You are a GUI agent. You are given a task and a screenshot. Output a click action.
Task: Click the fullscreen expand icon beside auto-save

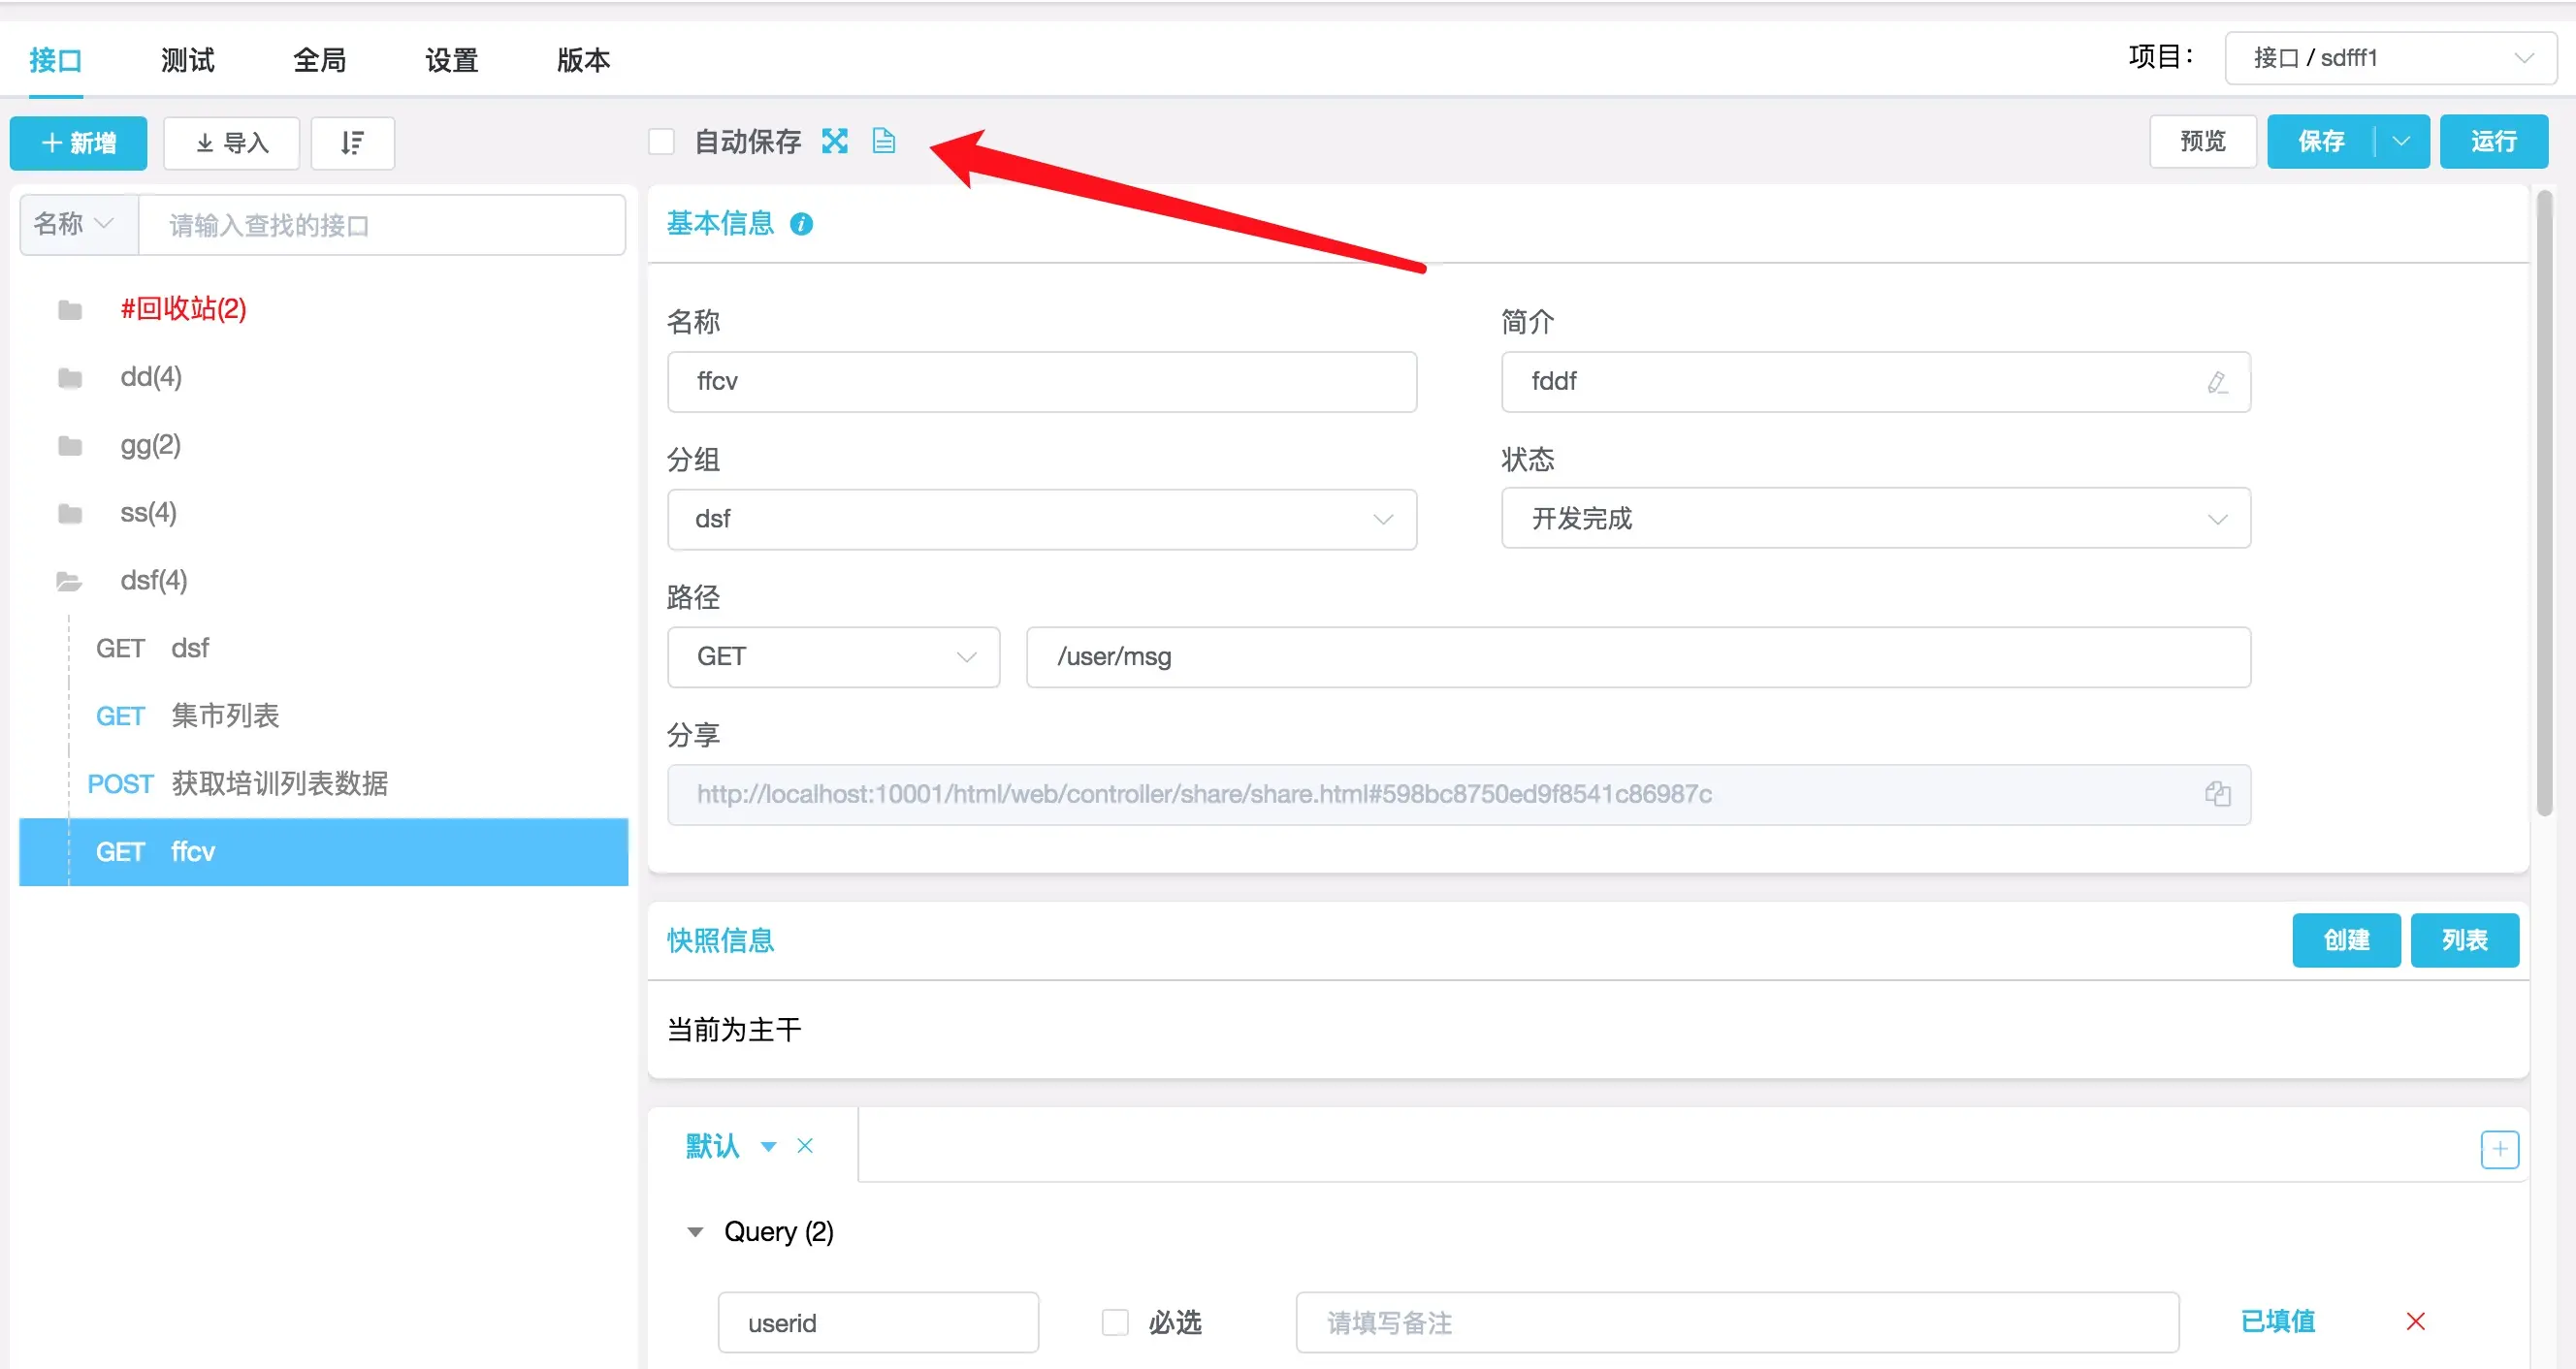click(x=834, y=141)
